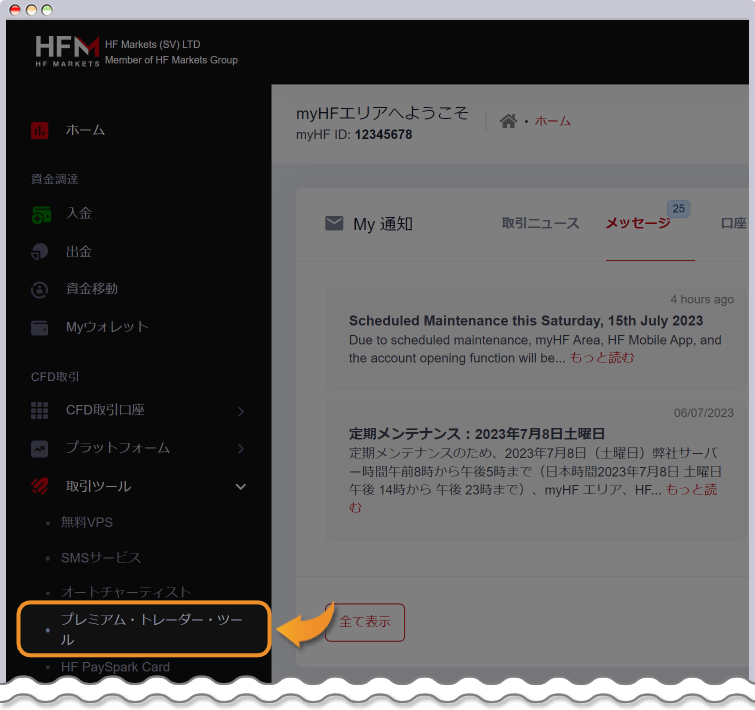The height and width of the screenshot is (710, 755).
Task: Expand the プラットフォーム chevron
Action: click(x=241, y=449)
